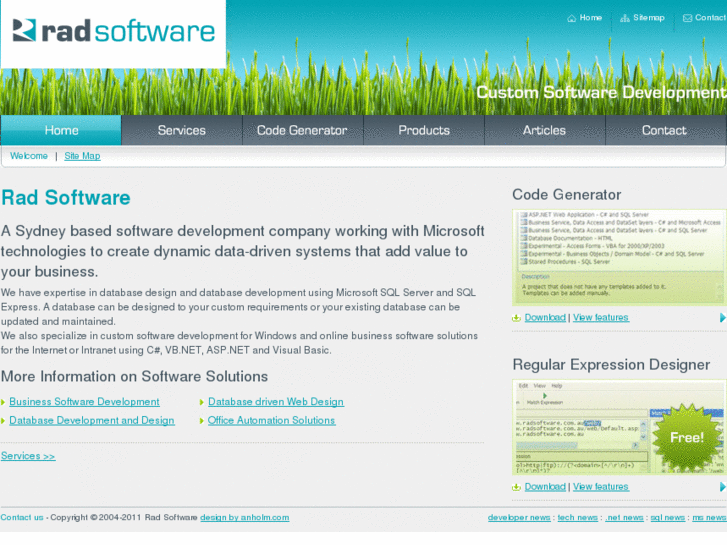
Task: Open the developer news footer link
Action: pos(519,517)
